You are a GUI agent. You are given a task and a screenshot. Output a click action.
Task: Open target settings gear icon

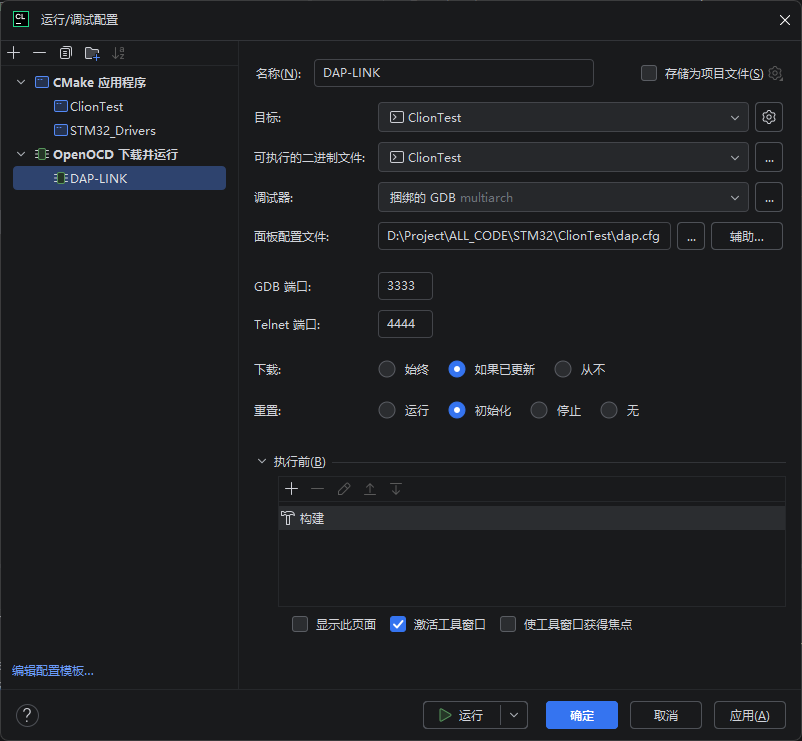(768, 117)
